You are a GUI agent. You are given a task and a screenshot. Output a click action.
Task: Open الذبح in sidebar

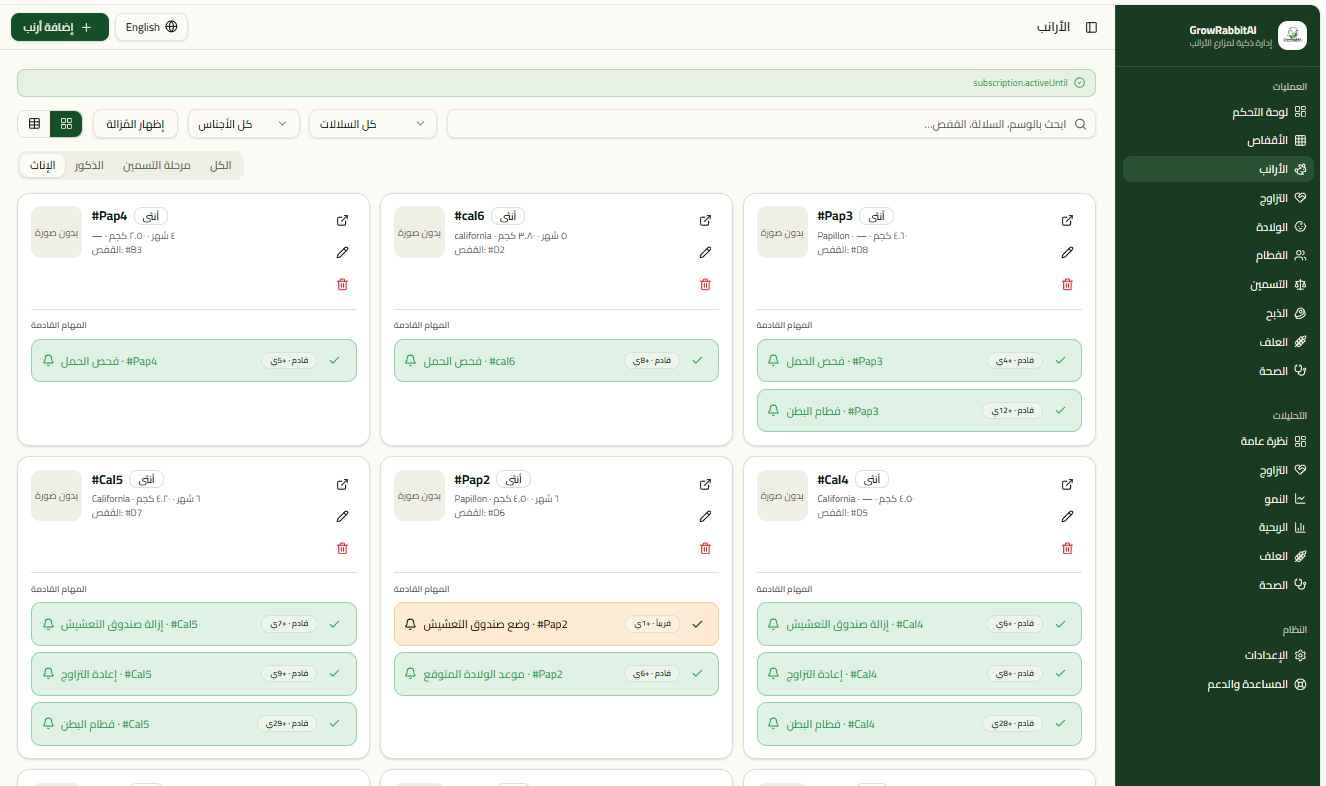(1218, 313)
